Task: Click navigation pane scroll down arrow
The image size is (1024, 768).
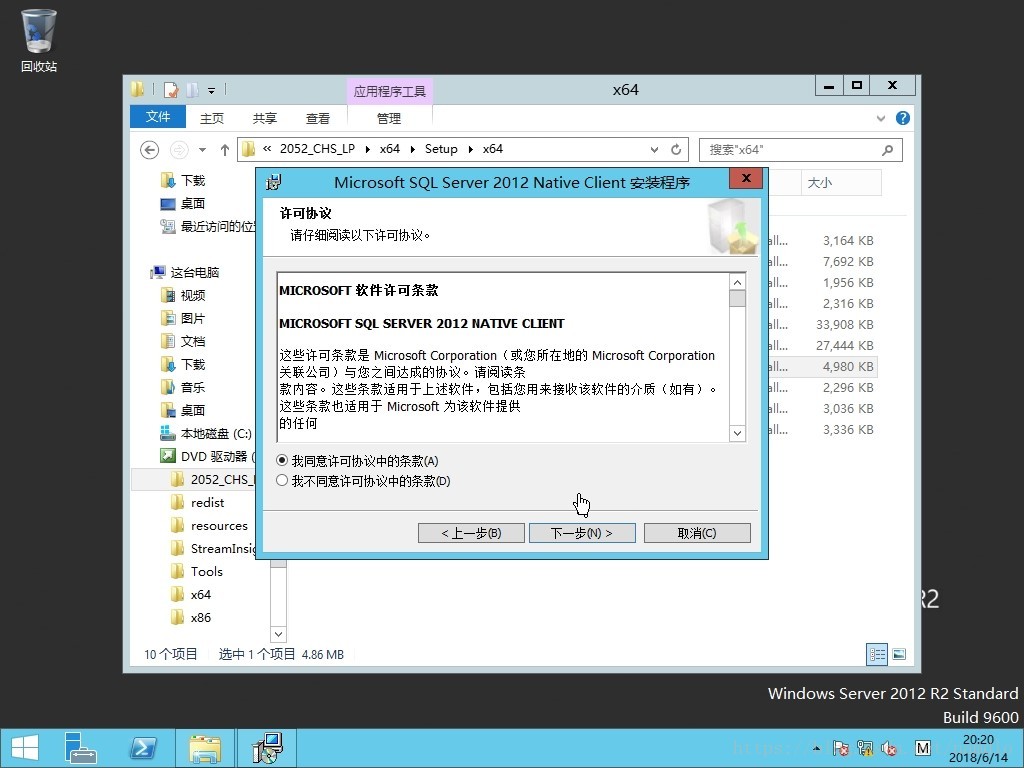Action: (278, 633)
